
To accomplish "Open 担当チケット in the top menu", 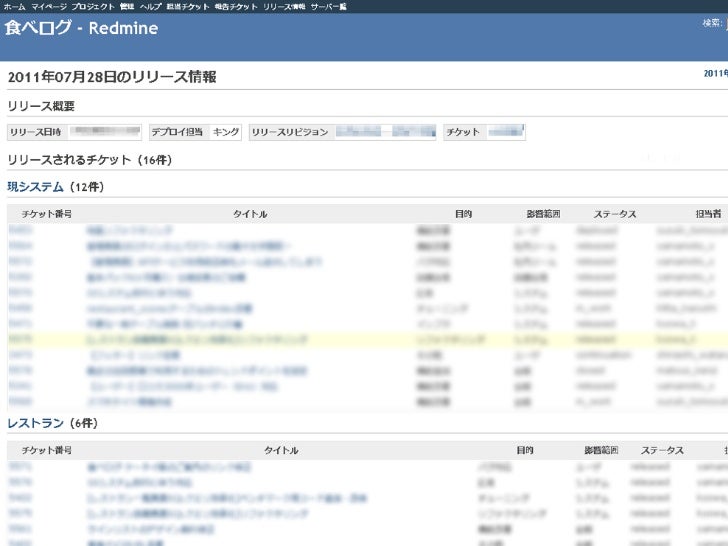I will 188,6.
